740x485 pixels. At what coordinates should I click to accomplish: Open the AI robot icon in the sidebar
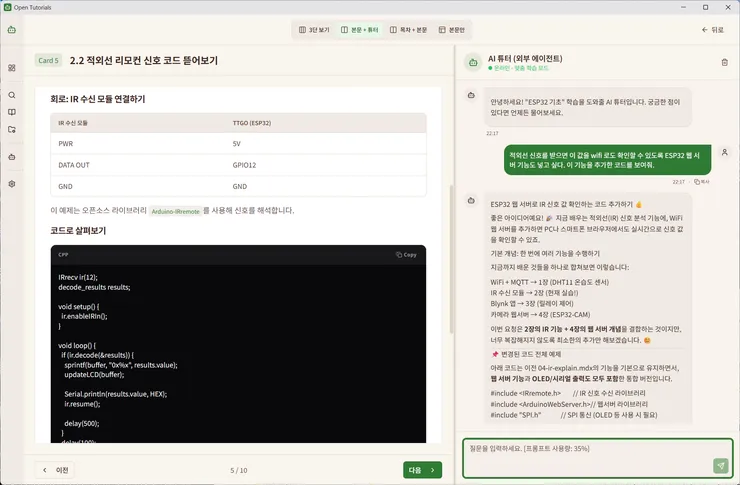(x=12, y=157)
